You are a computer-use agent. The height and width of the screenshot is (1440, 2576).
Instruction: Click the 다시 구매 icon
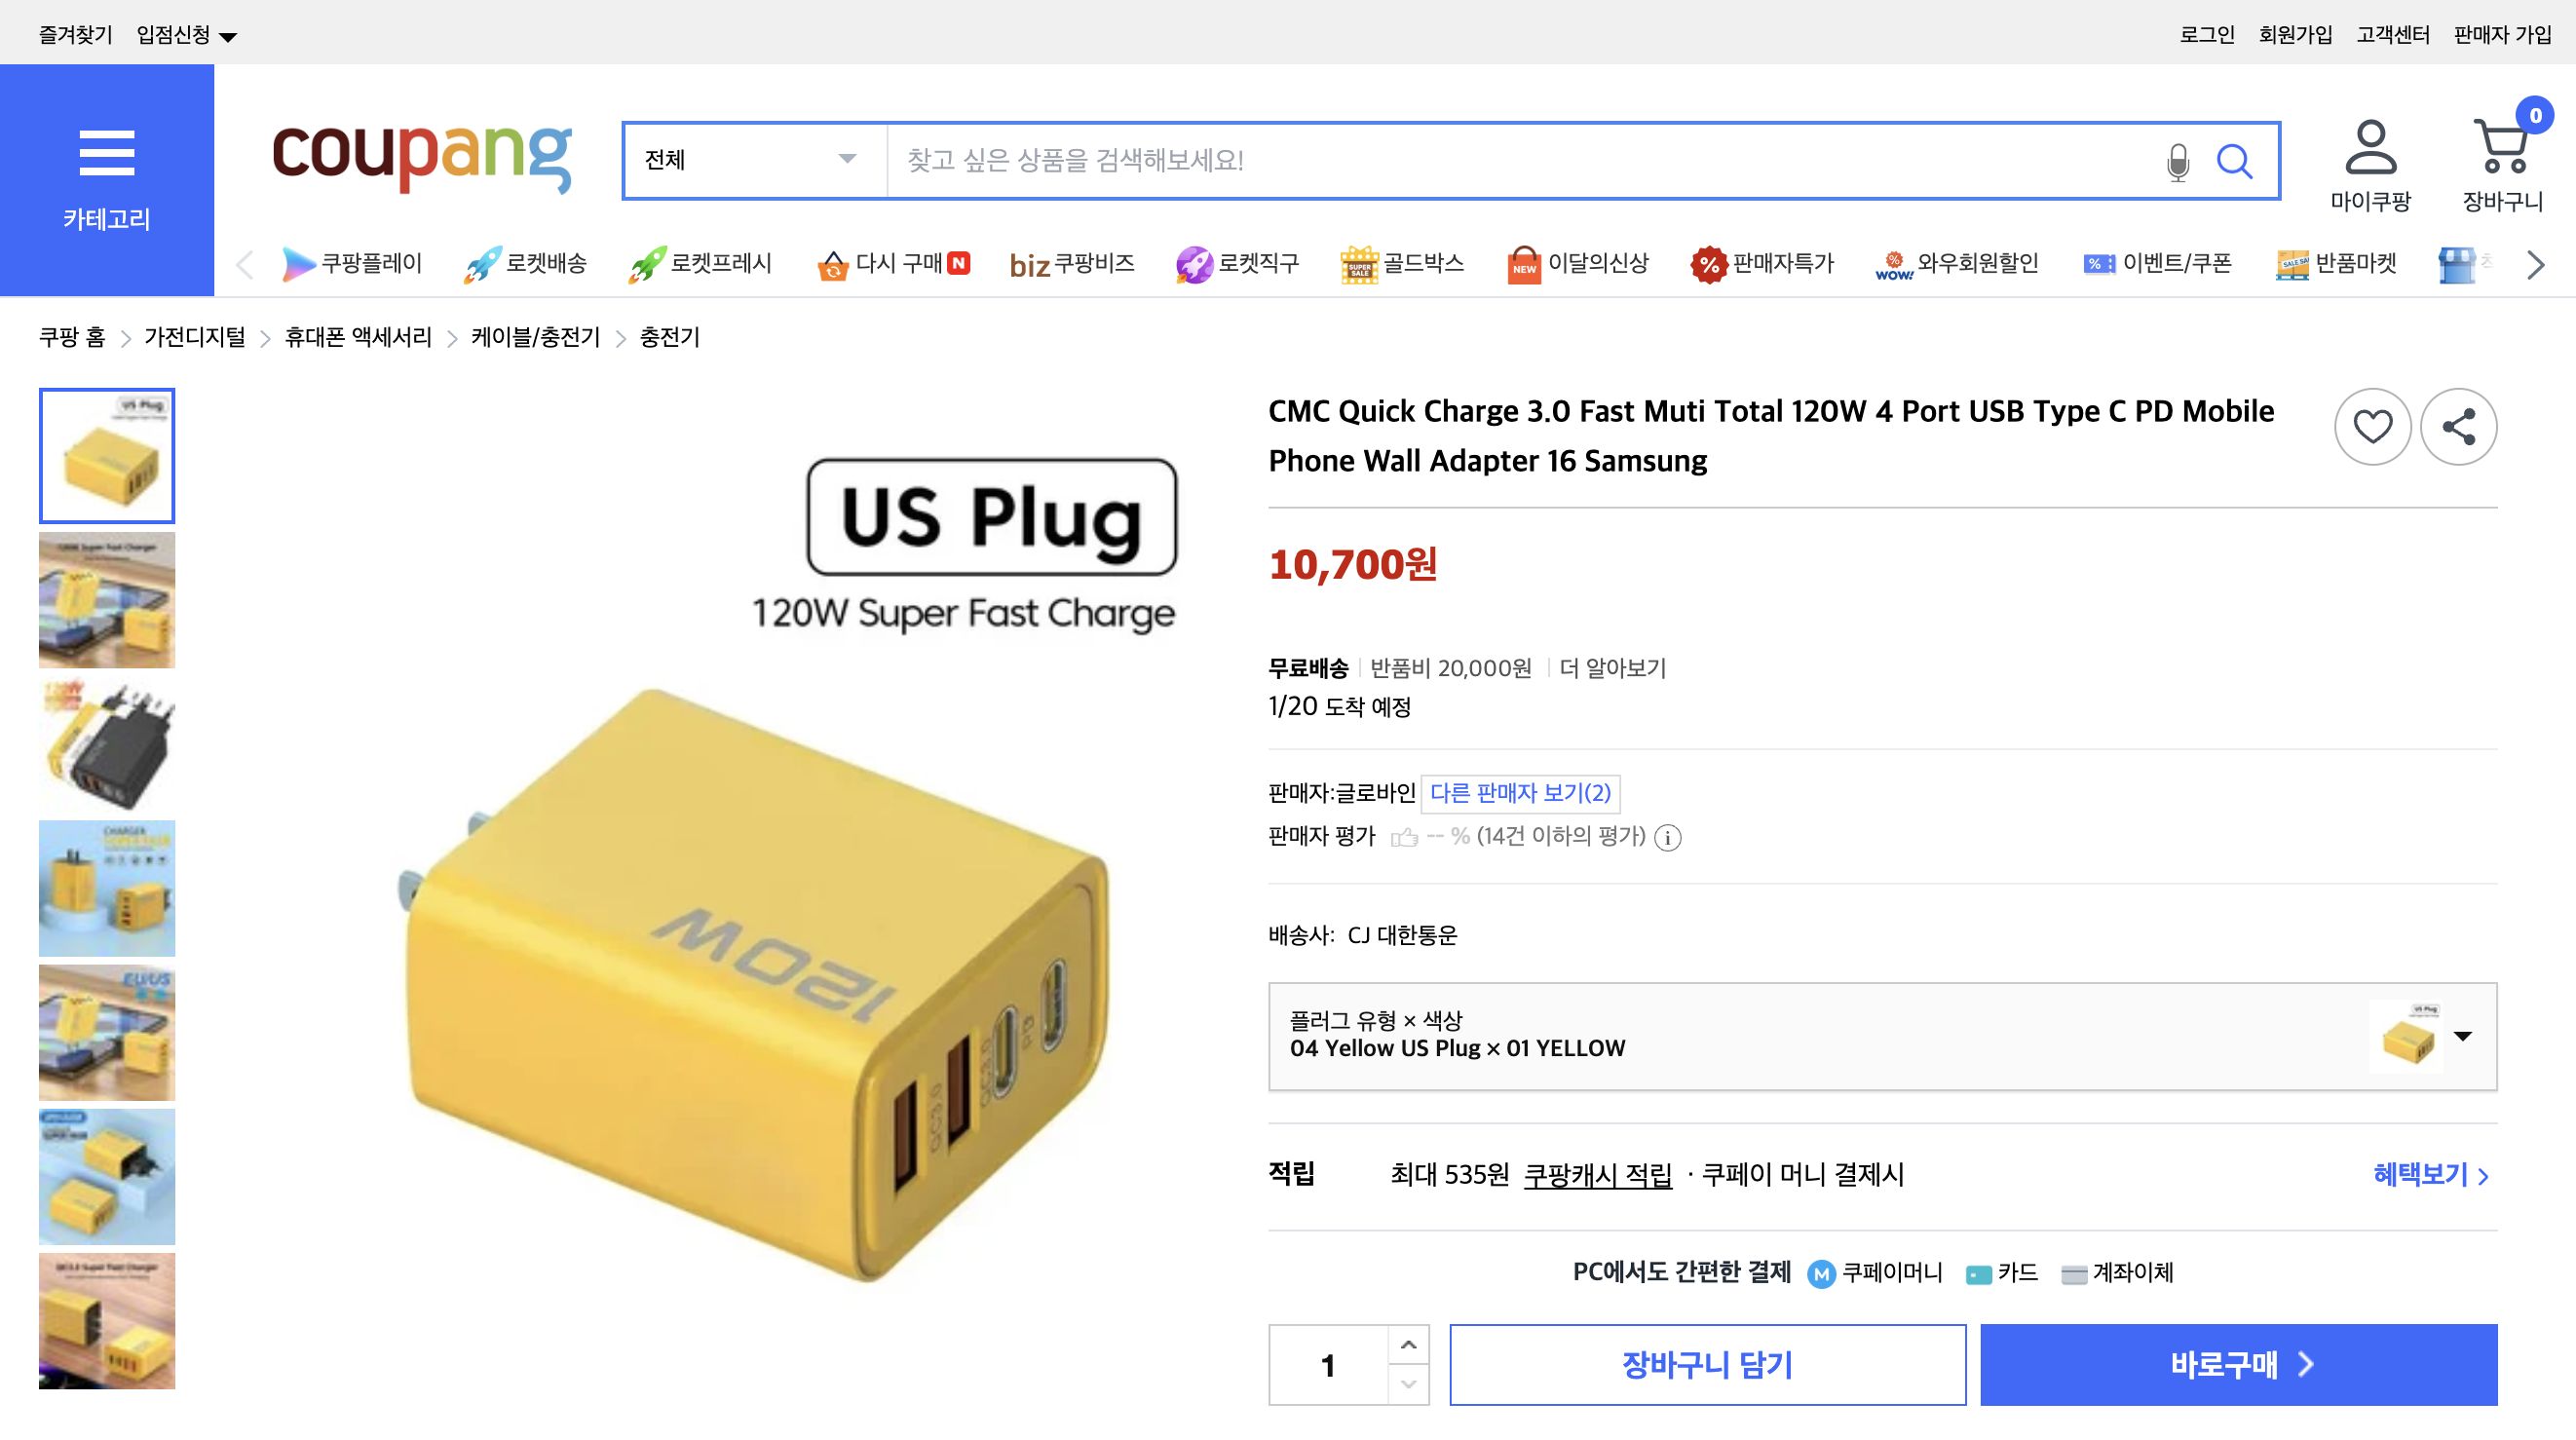click(x=893, y=263)
